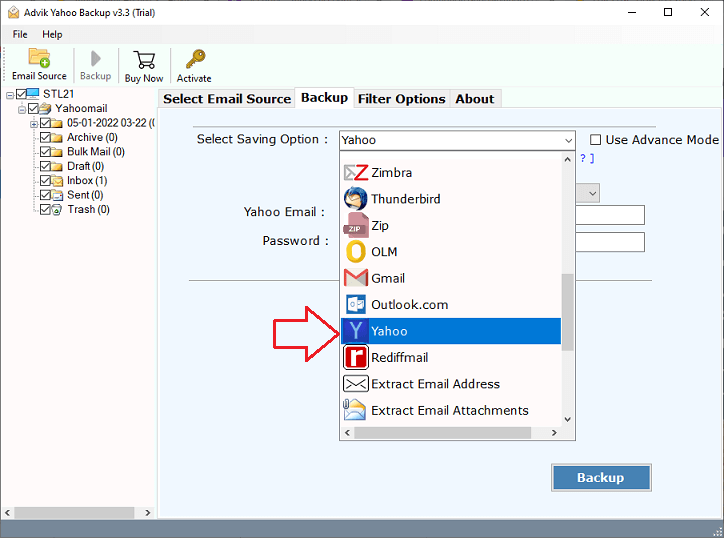
Task: Click the Gmail envelope icon
Action: tap(356, 278)
